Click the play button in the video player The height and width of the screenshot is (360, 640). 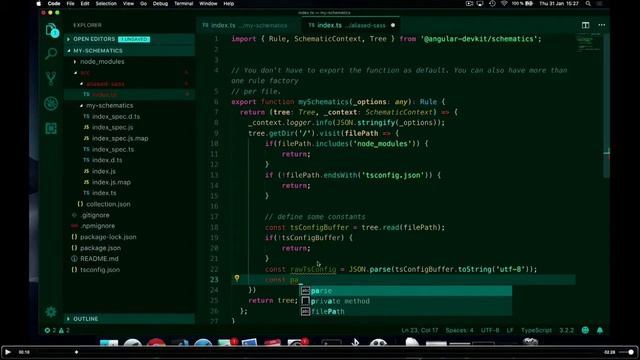[7, 352]
